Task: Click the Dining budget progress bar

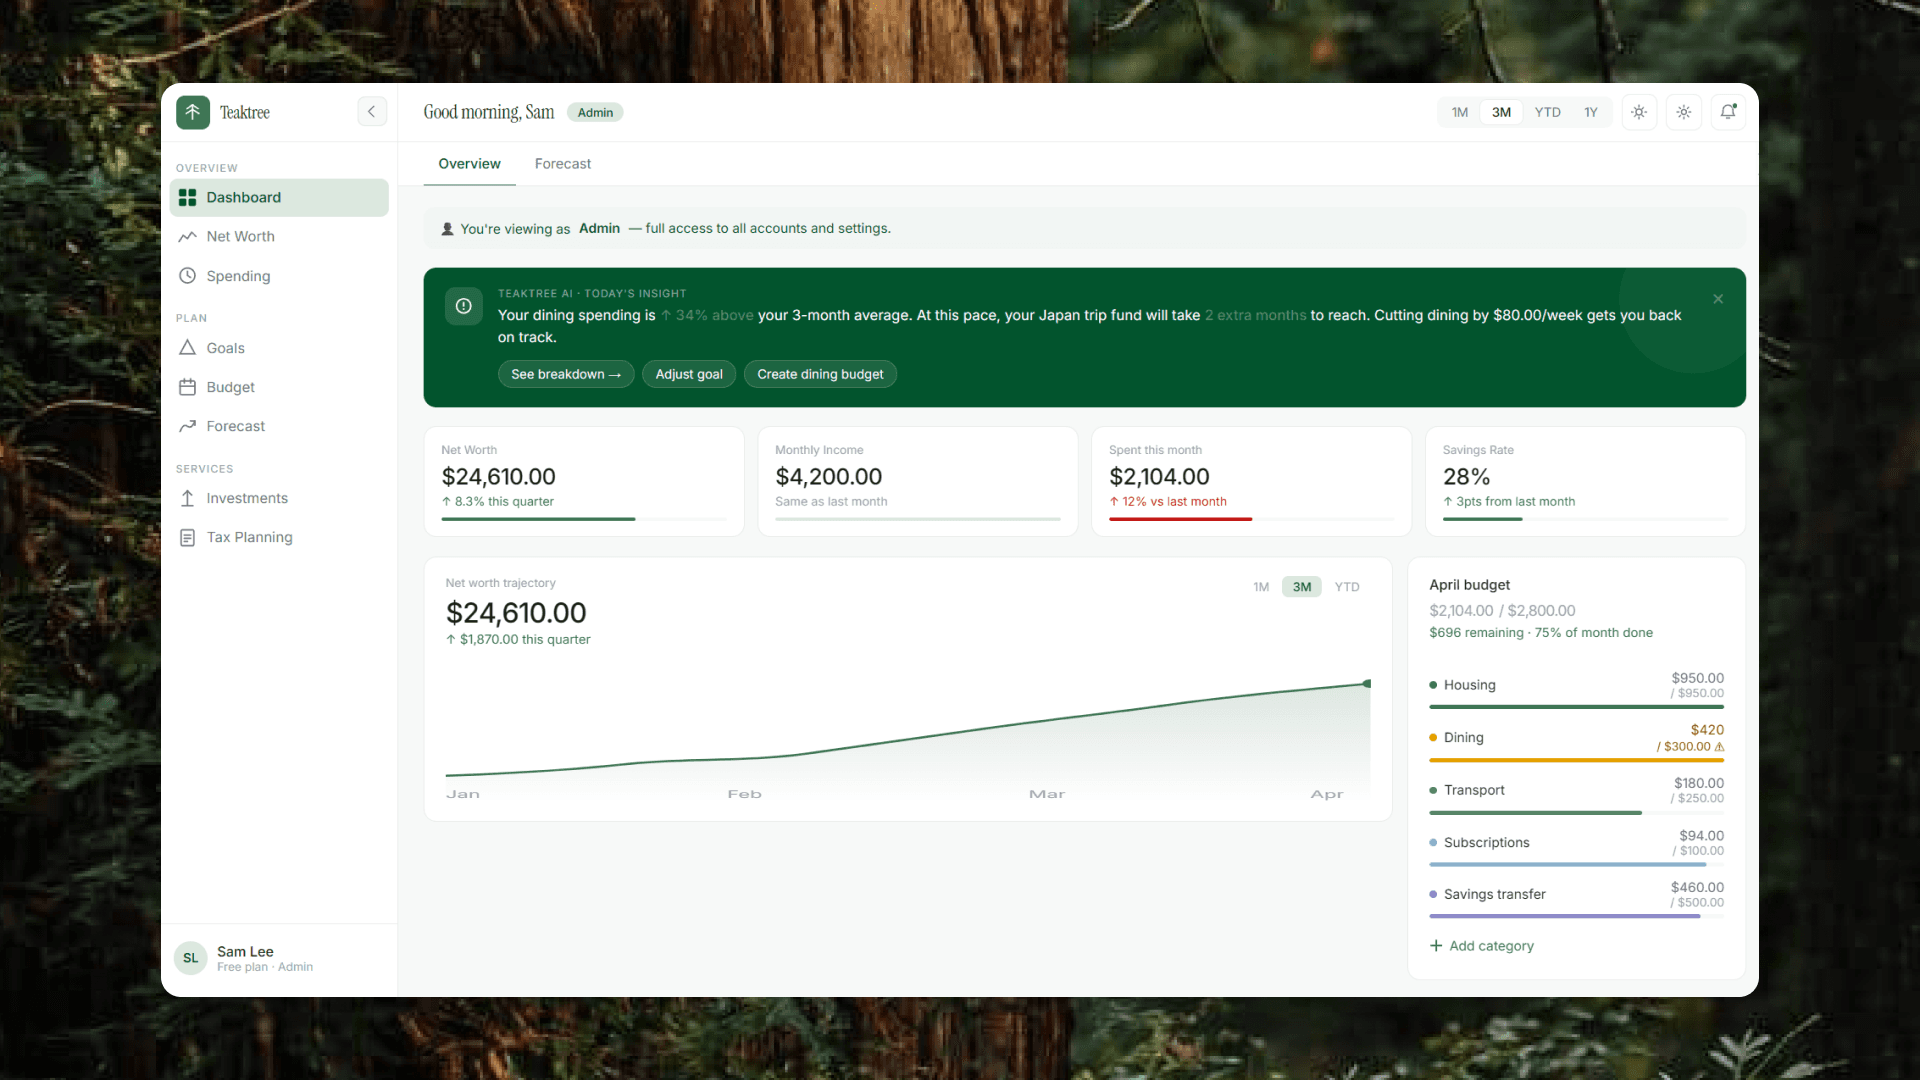Action: coord(1577,760)
